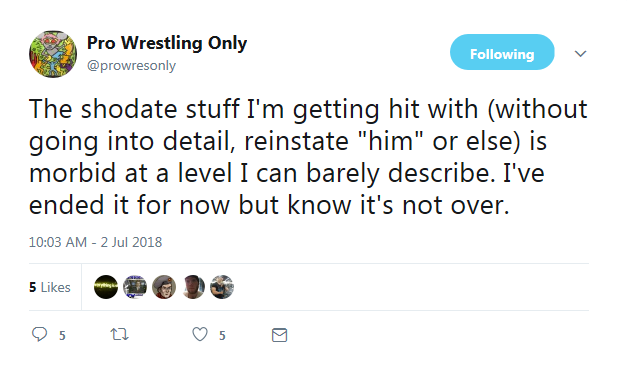
Task: Open the fifth liker's avatar
Action: pyautogui.click(x=222, y=287)
